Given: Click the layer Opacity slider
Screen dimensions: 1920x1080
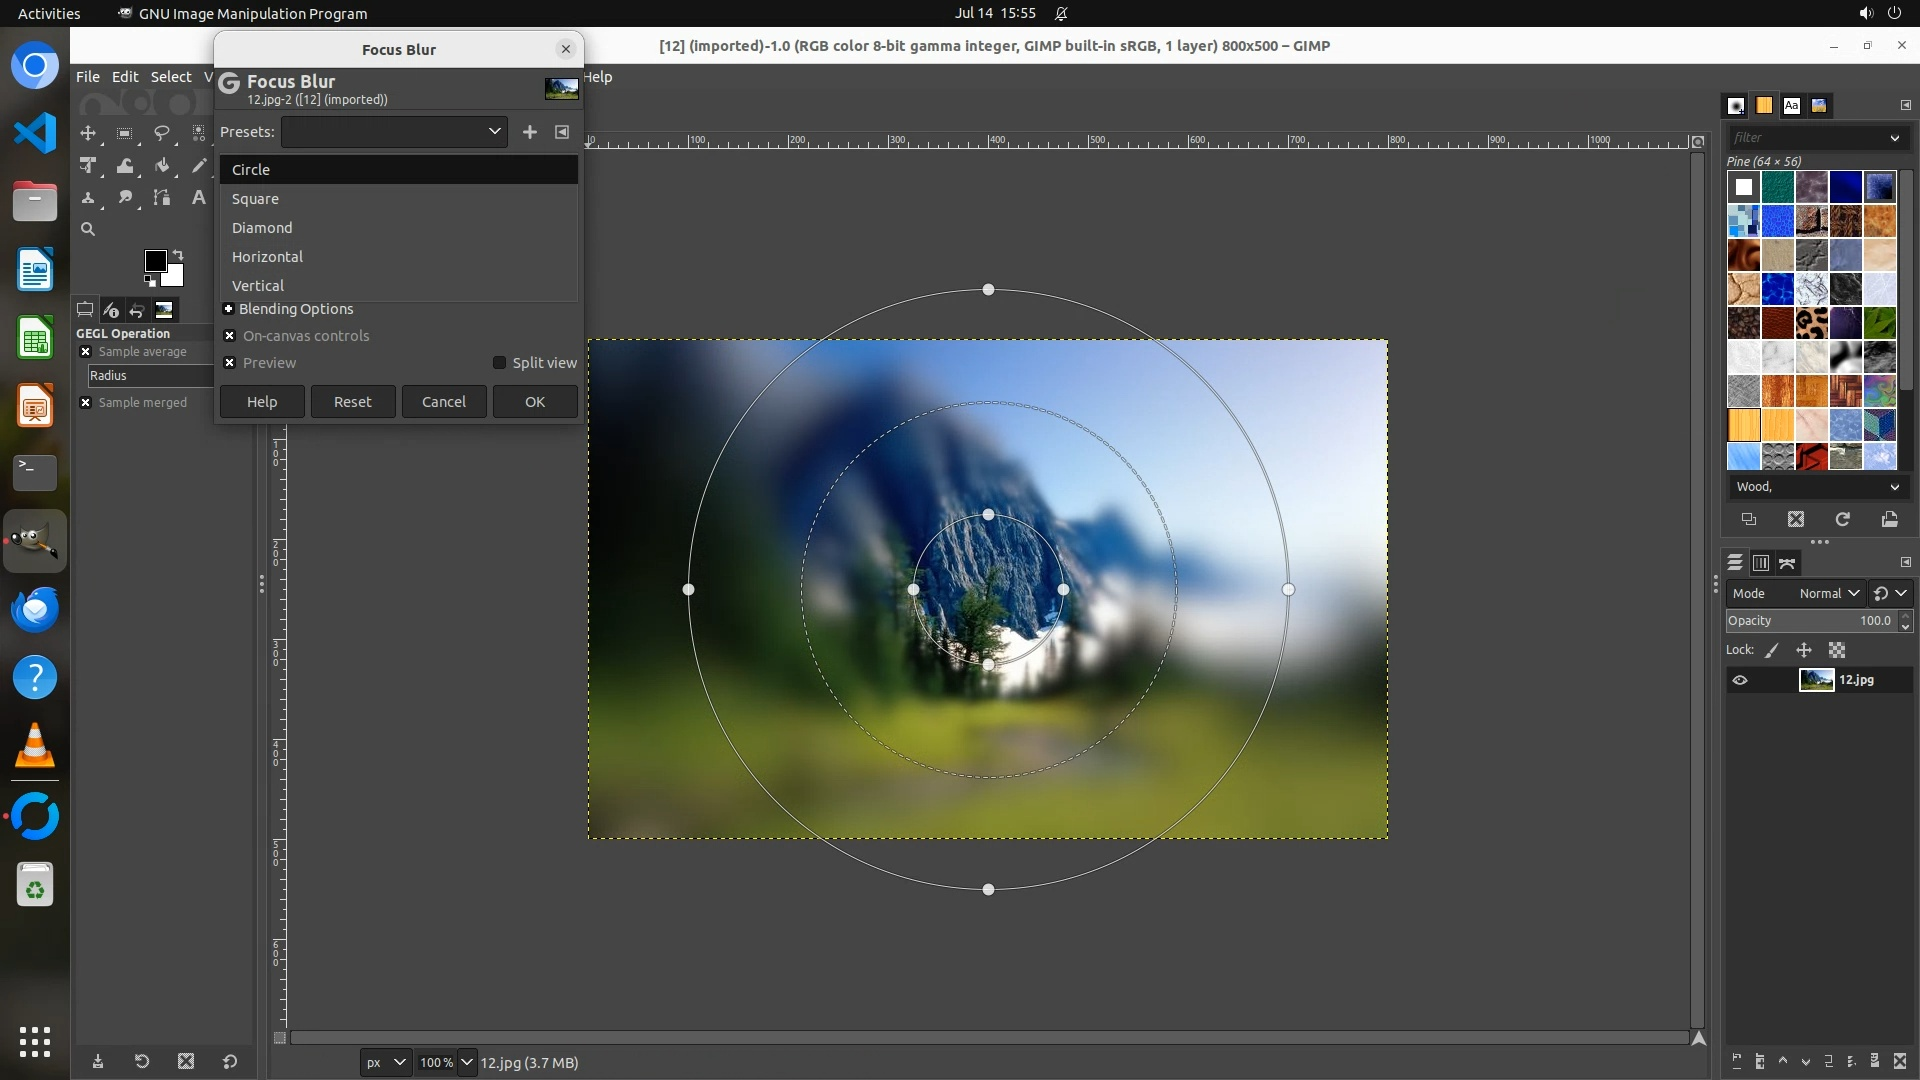Looking at the screenshot, I should point(1810,621).
